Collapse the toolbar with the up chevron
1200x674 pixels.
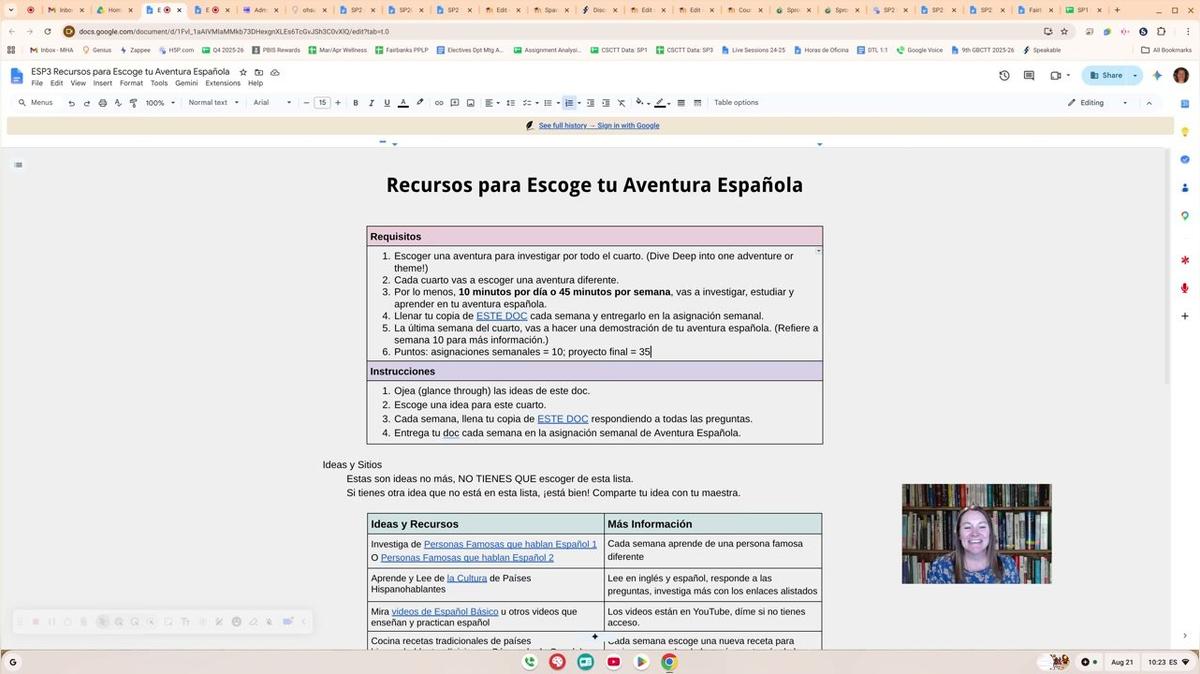[x=1148, y=103]
